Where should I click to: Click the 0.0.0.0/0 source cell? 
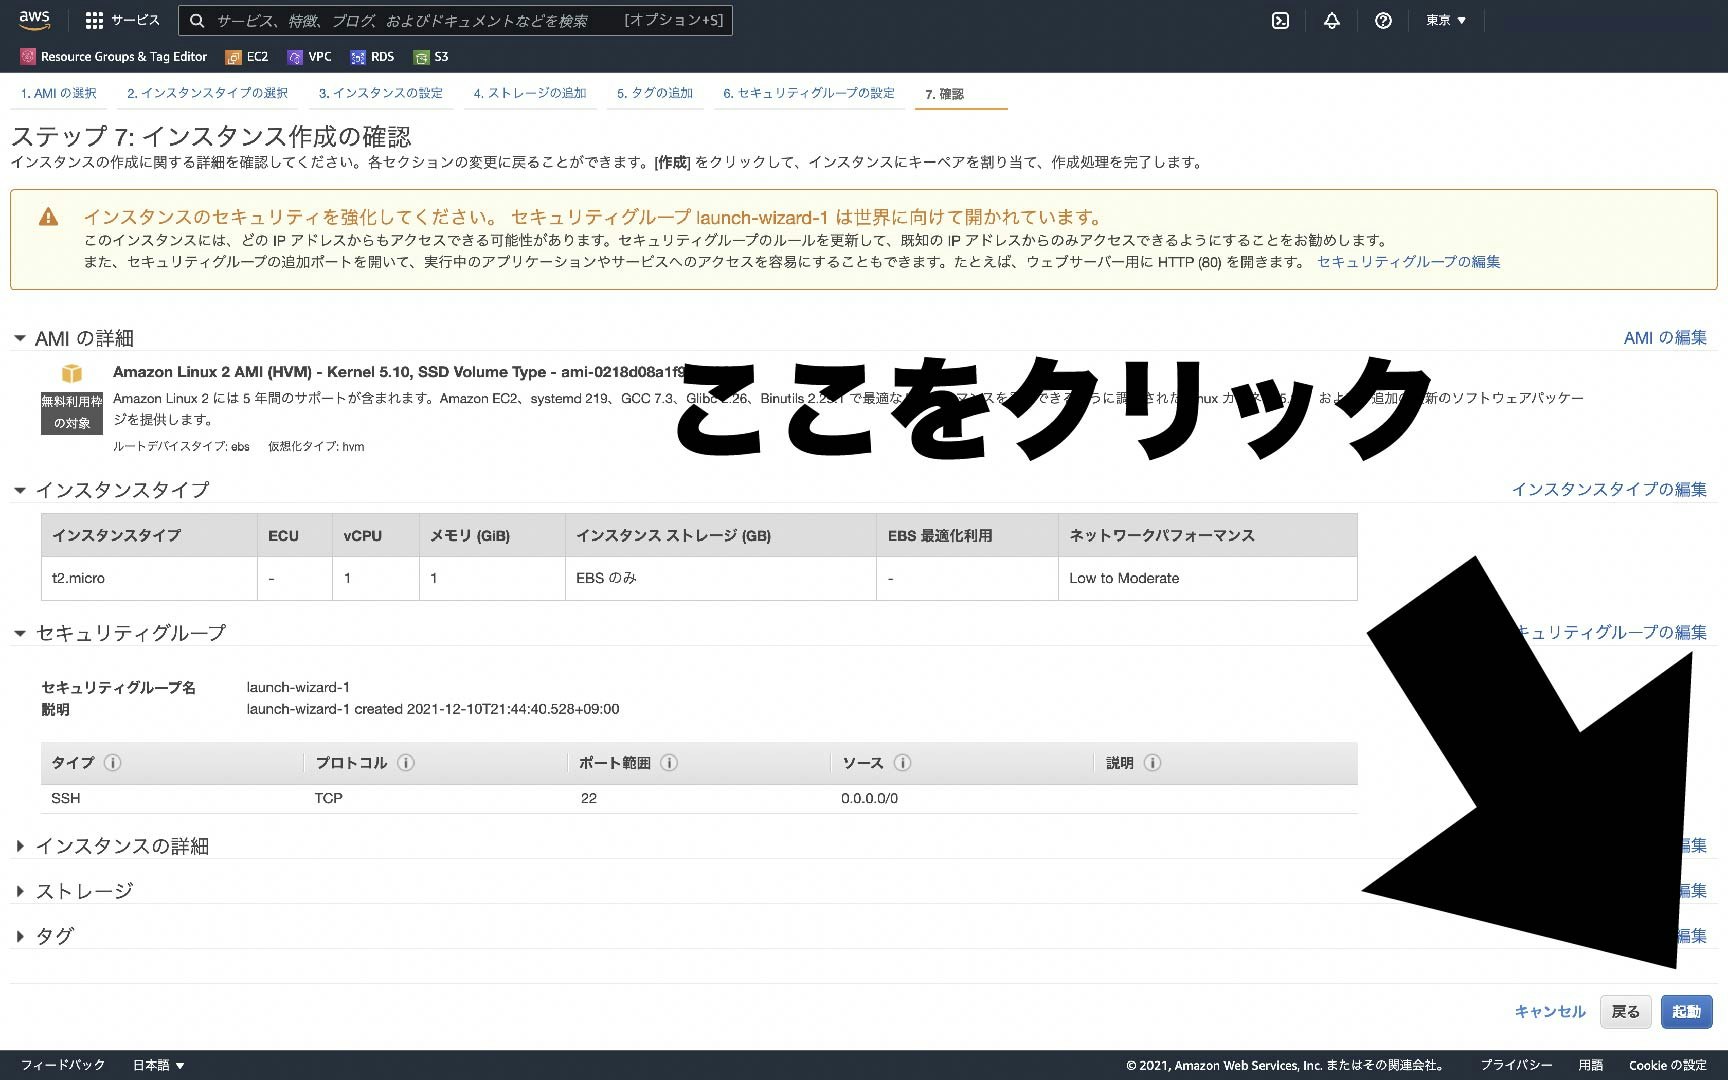click(870, 798)
